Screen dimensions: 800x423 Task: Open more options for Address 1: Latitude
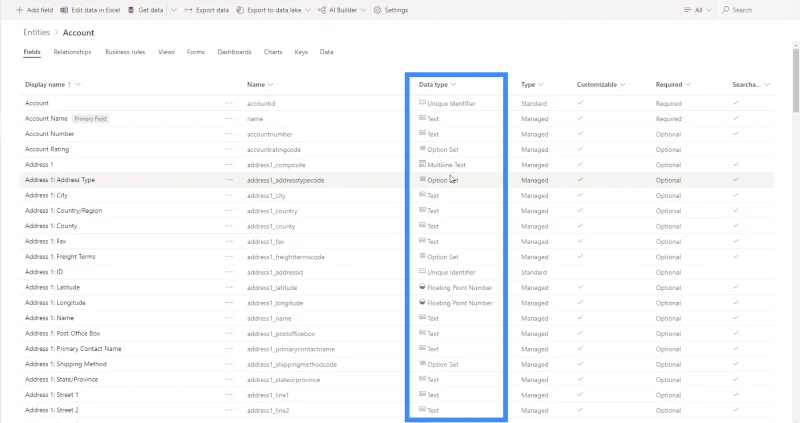pos(229,287)
